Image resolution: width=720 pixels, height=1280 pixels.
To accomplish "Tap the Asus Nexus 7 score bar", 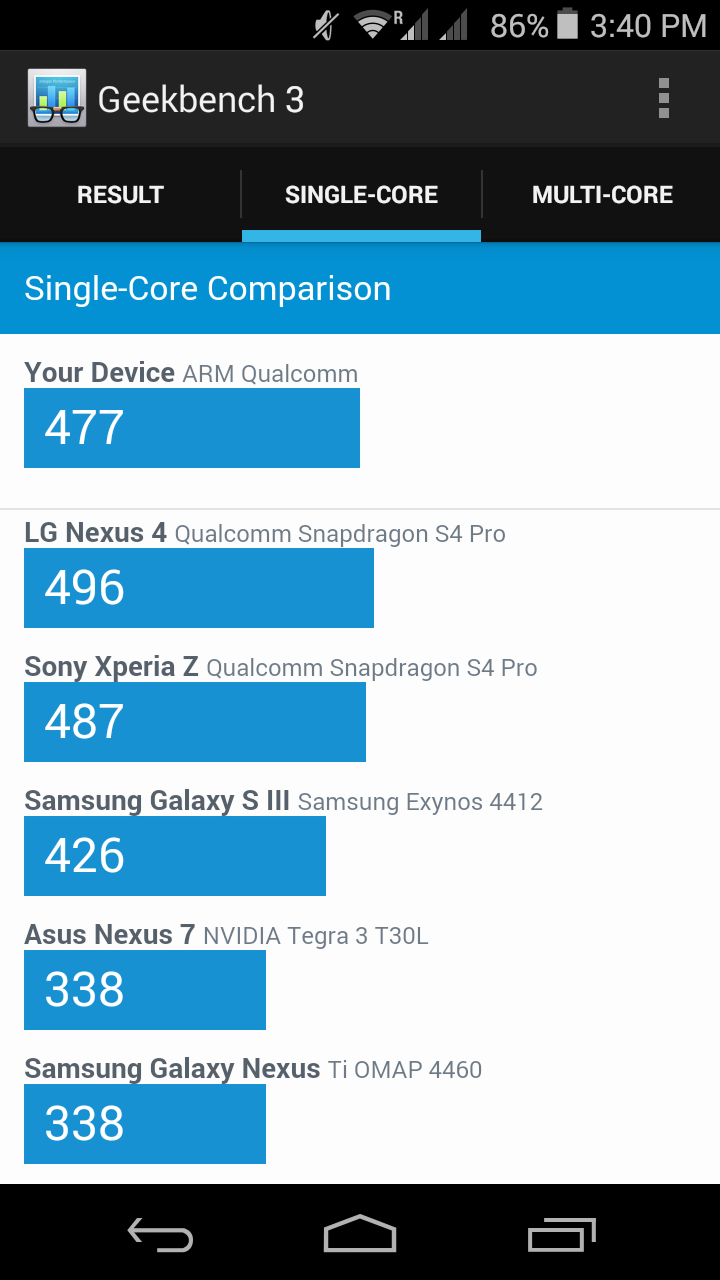I will 145,990.
